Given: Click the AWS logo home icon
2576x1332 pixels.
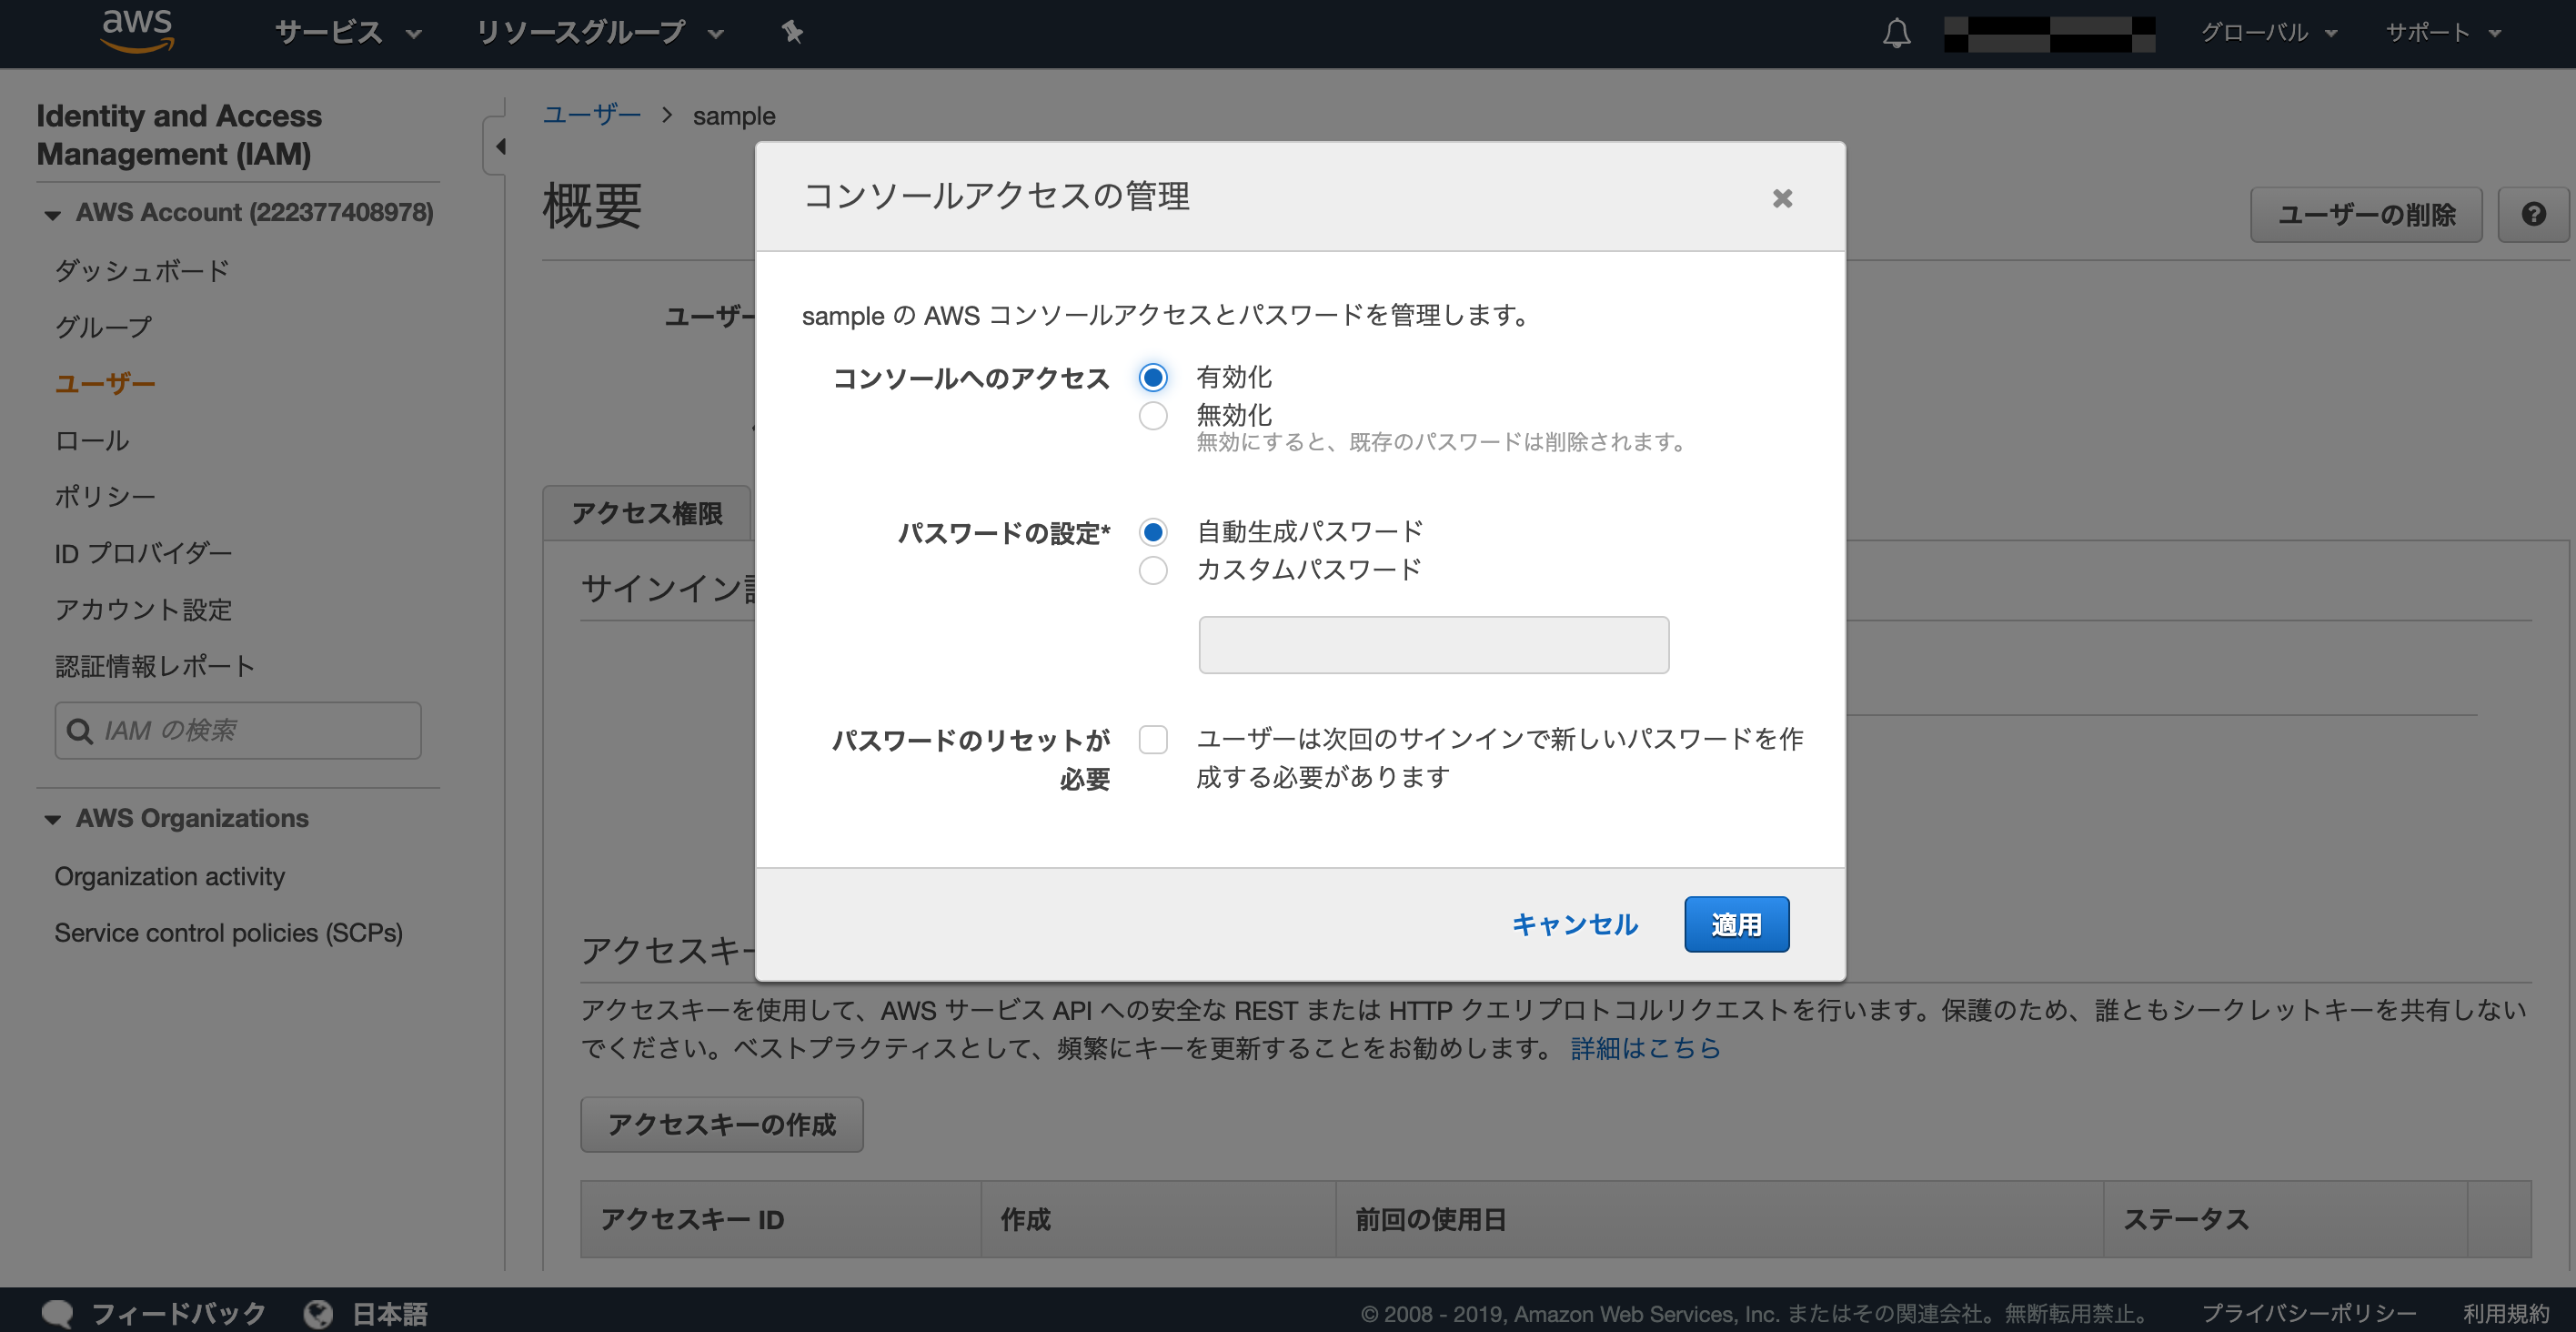Looking at the screenshot, I should [138, 30].
